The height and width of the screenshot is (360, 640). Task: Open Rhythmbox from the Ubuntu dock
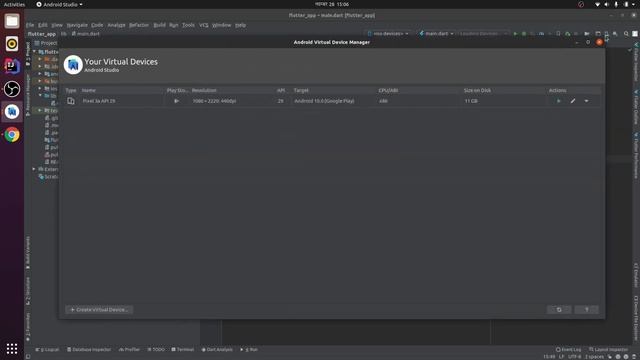[x=12, y=44]
